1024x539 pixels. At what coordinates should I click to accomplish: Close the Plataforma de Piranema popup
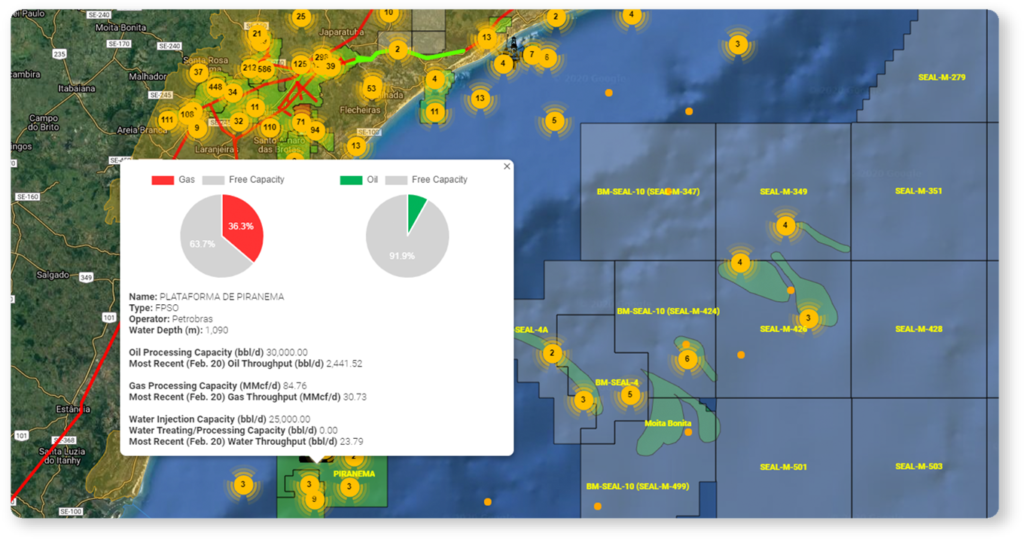coord(506,166)
